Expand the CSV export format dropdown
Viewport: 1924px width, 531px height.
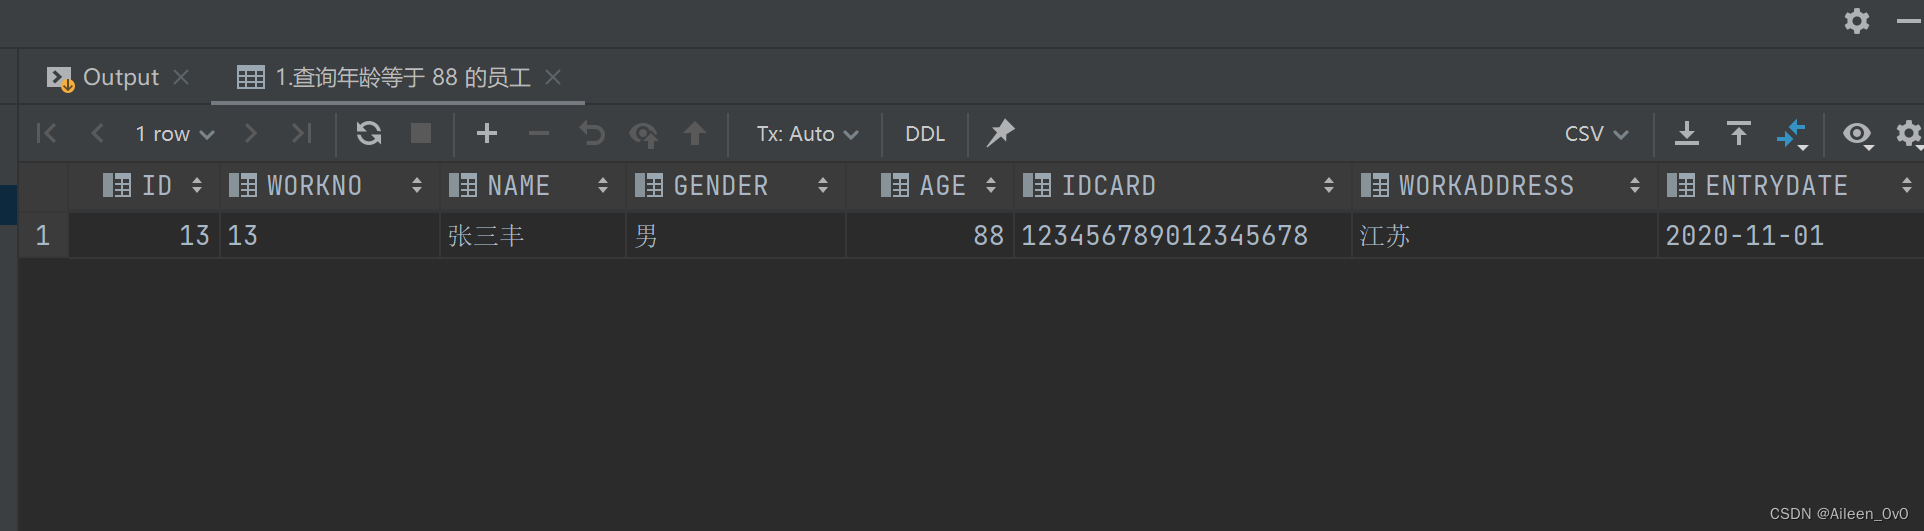[x=1596, y=134]
